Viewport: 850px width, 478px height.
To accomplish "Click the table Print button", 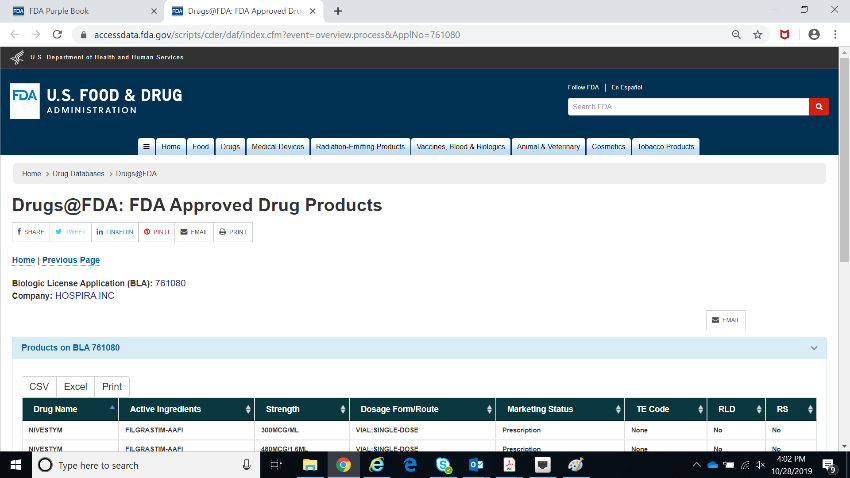I will click(112, 386).
